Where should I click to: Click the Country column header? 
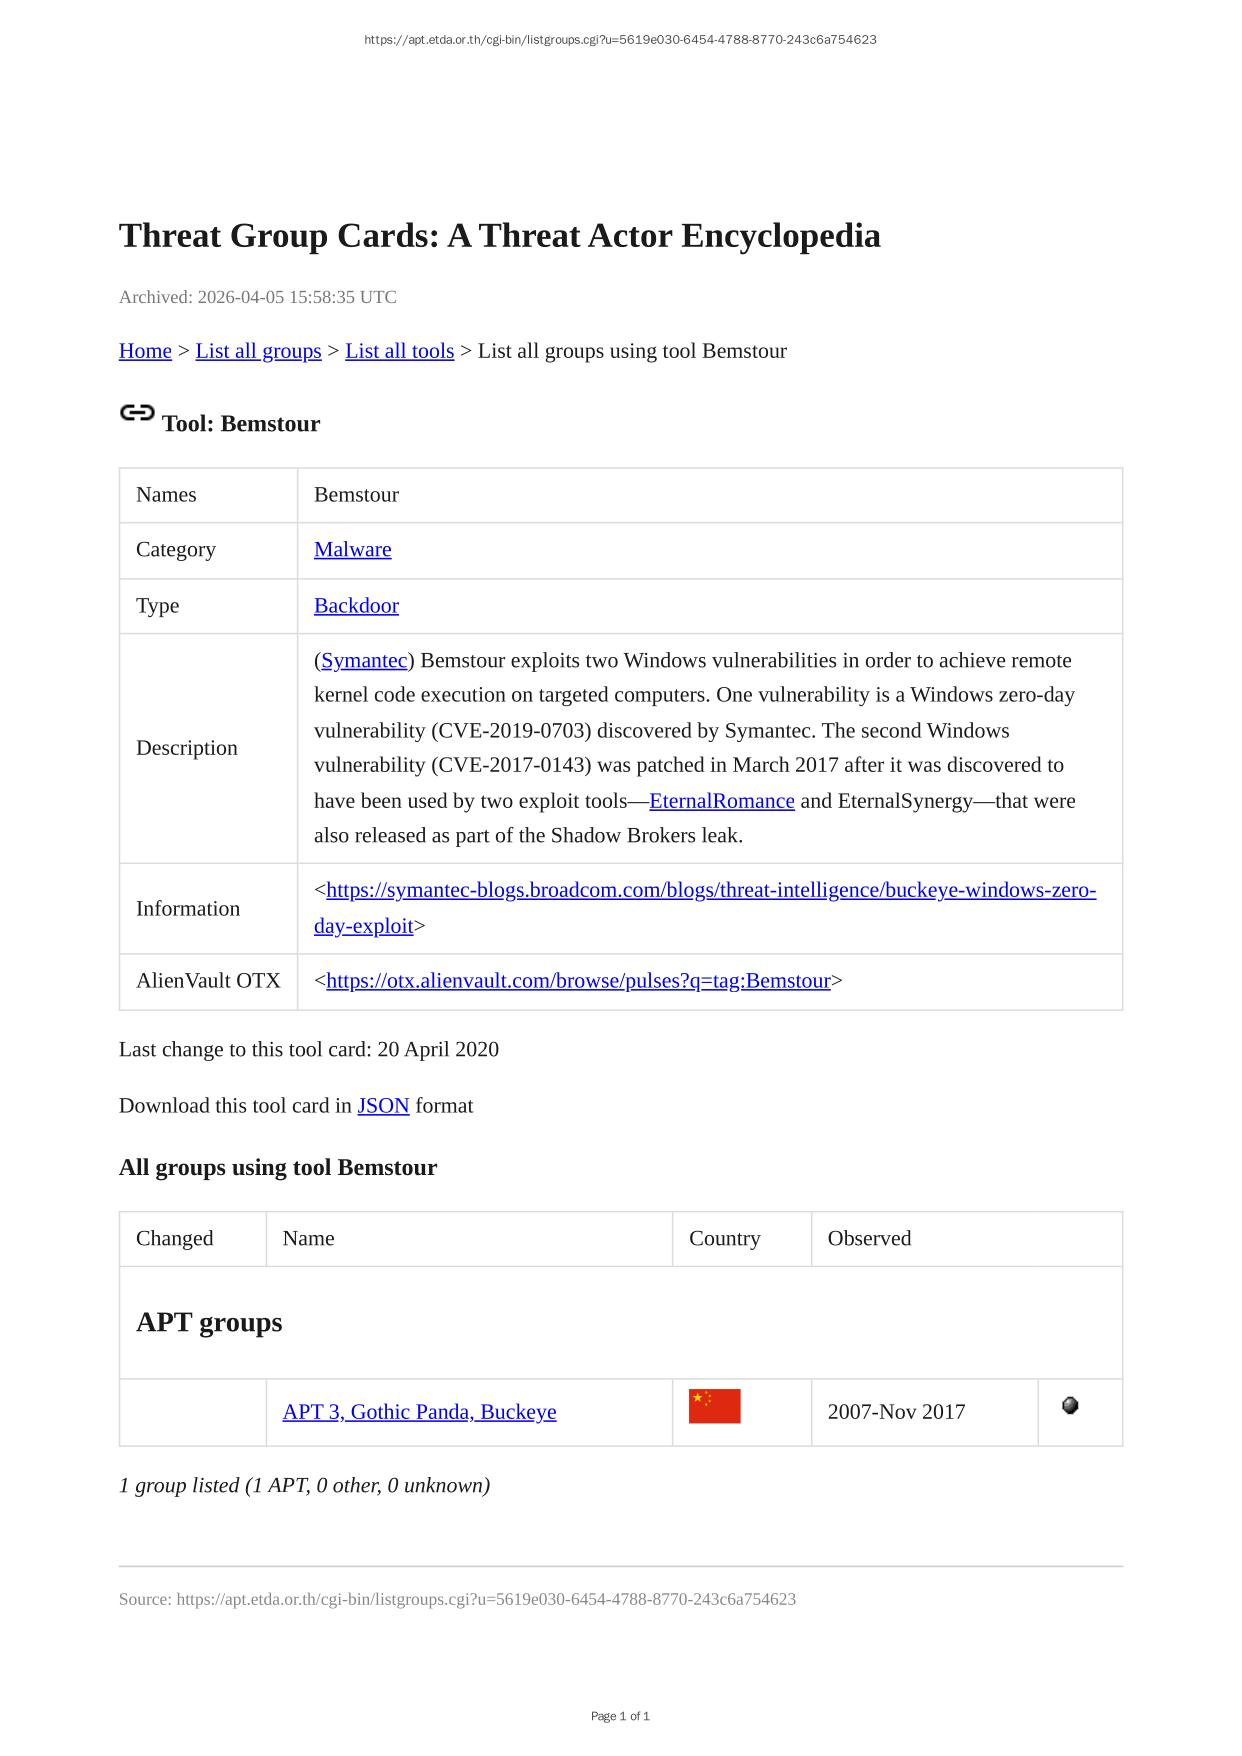click(725, 1239)
